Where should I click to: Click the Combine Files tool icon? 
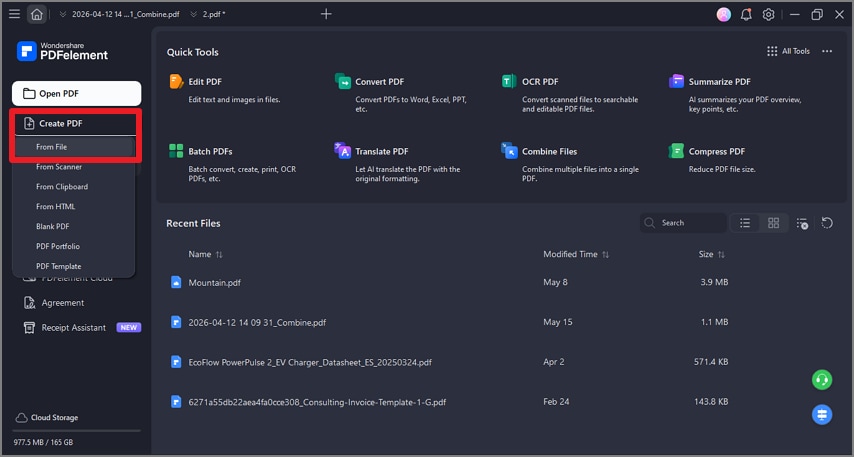pos(509,151)
